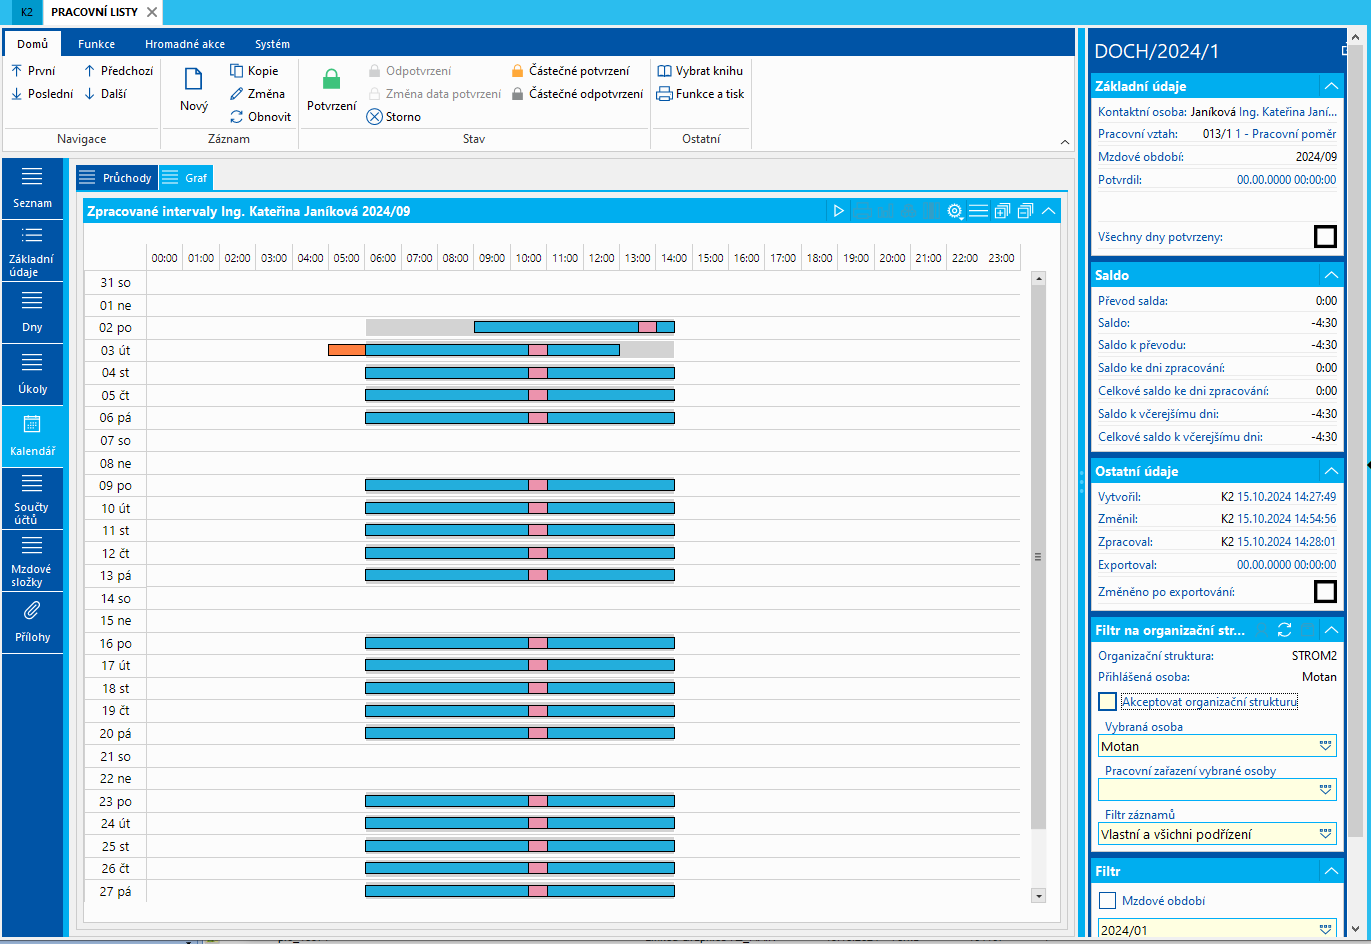This screenshot has height=944, width=1371.
Task: Collapse the Zpracované intervaly chart panel
Action: [x=1048, y=211]
